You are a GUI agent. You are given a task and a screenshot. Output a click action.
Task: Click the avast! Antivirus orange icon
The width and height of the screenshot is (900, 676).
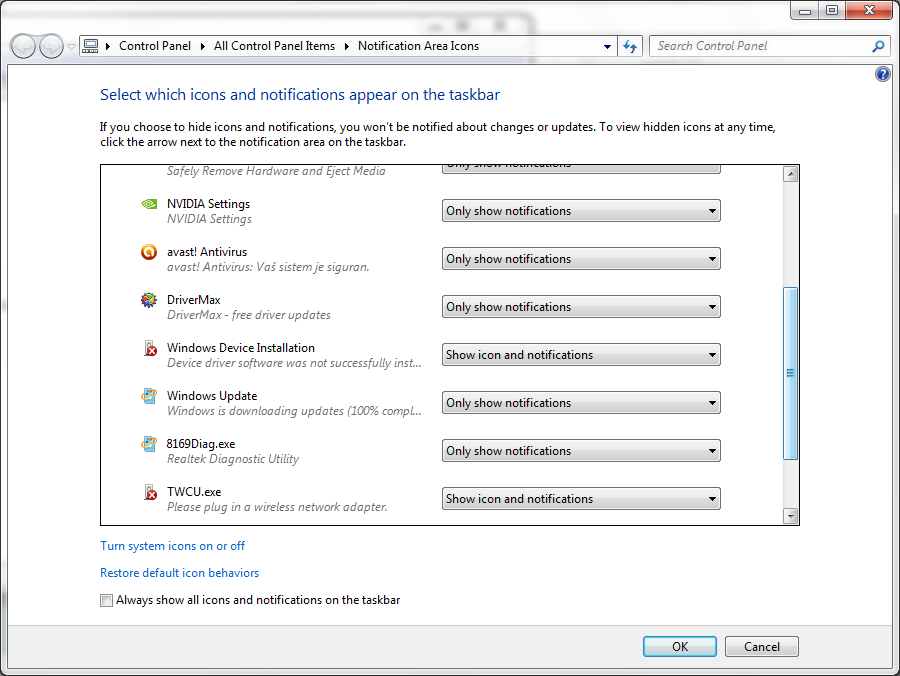point(149,252)
